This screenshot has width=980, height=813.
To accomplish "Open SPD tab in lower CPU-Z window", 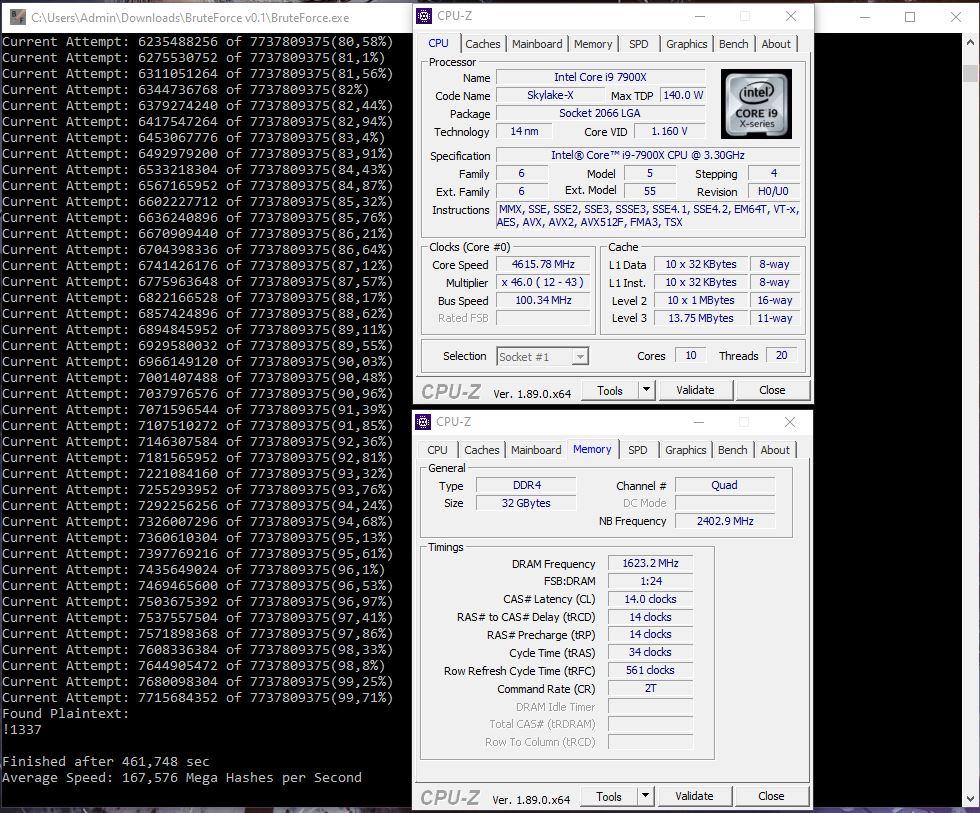I will point(638,450).
